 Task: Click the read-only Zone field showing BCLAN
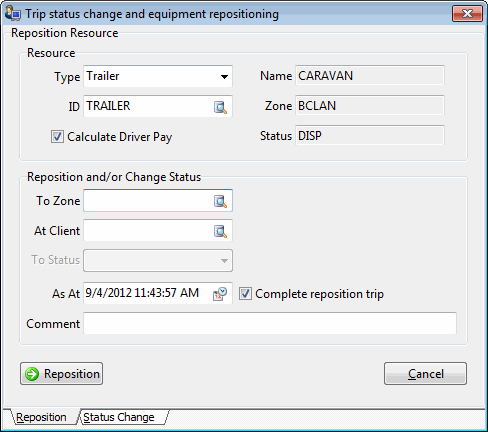coord(370,106)
